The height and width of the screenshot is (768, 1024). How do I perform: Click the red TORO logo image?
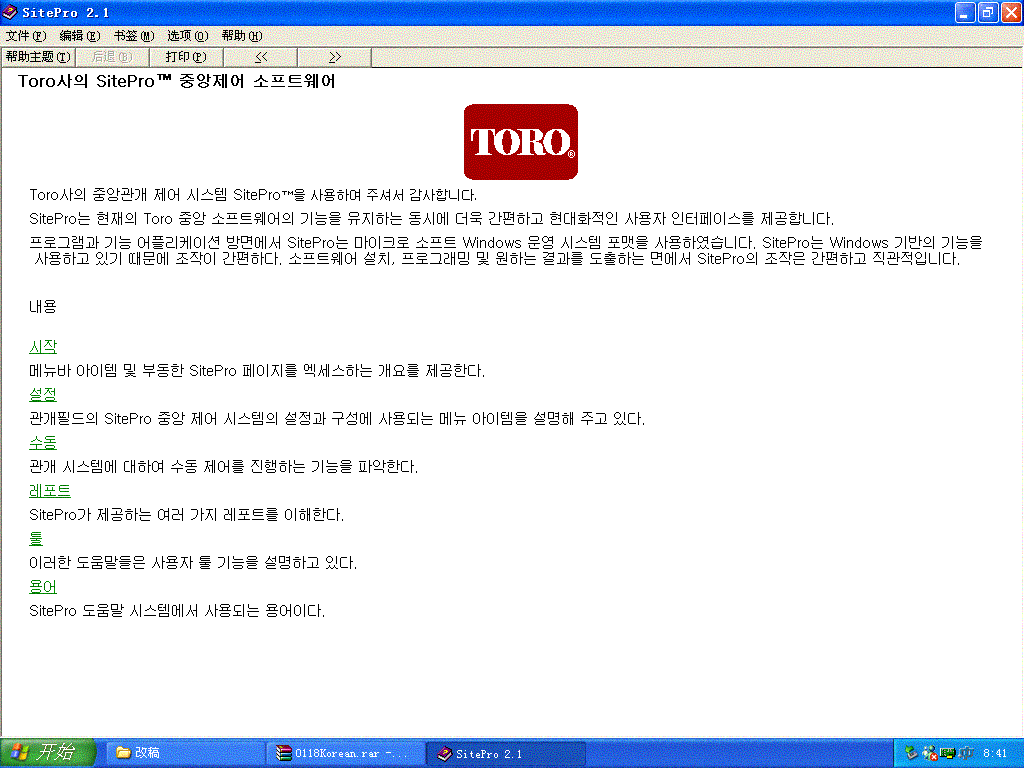pyautogui.click(x=521, y=142)
